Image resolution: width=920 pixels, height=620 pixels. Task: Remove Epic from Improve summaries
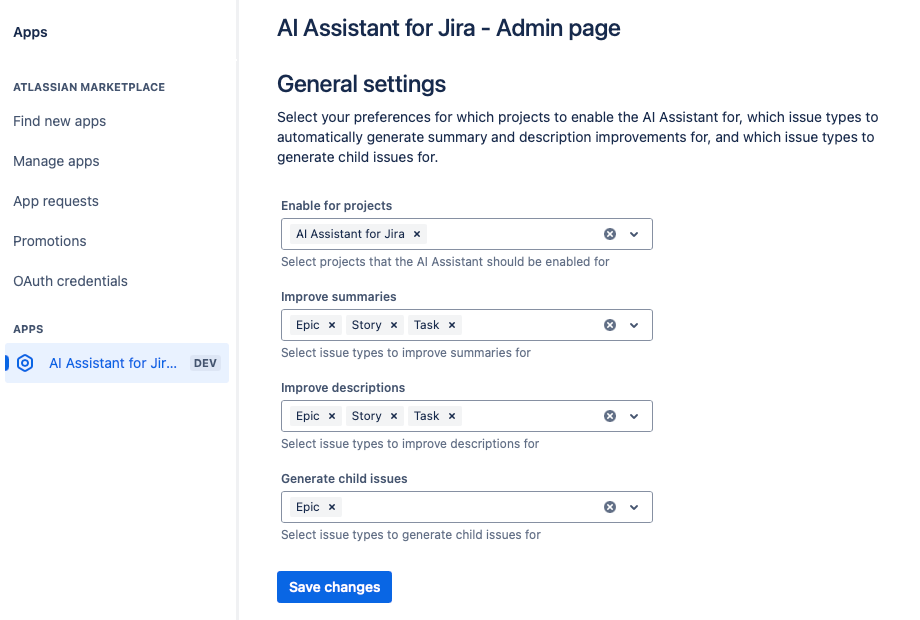[332, 325]
